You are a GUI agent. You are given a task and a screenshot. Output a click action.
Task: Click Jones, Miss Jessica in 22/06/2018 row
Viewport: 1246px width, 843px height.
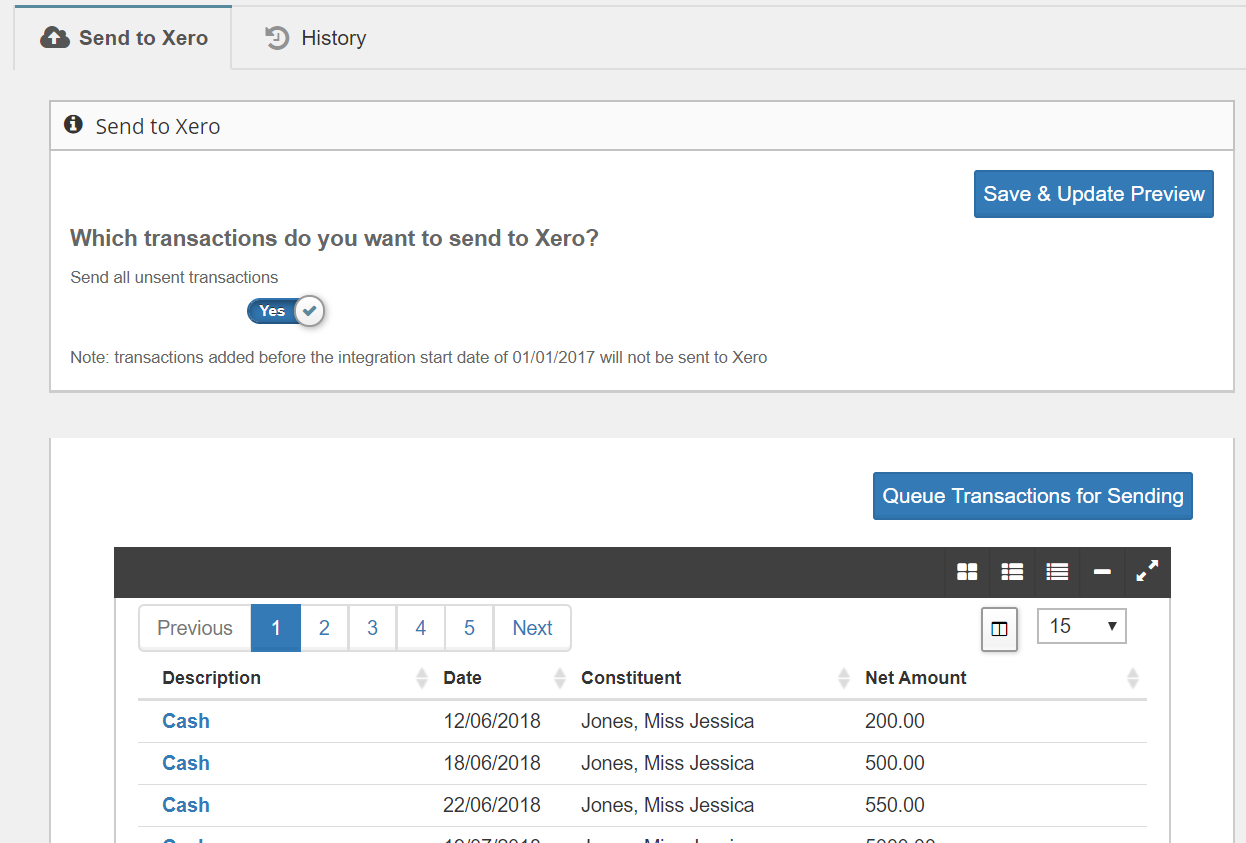coord(667,805)
